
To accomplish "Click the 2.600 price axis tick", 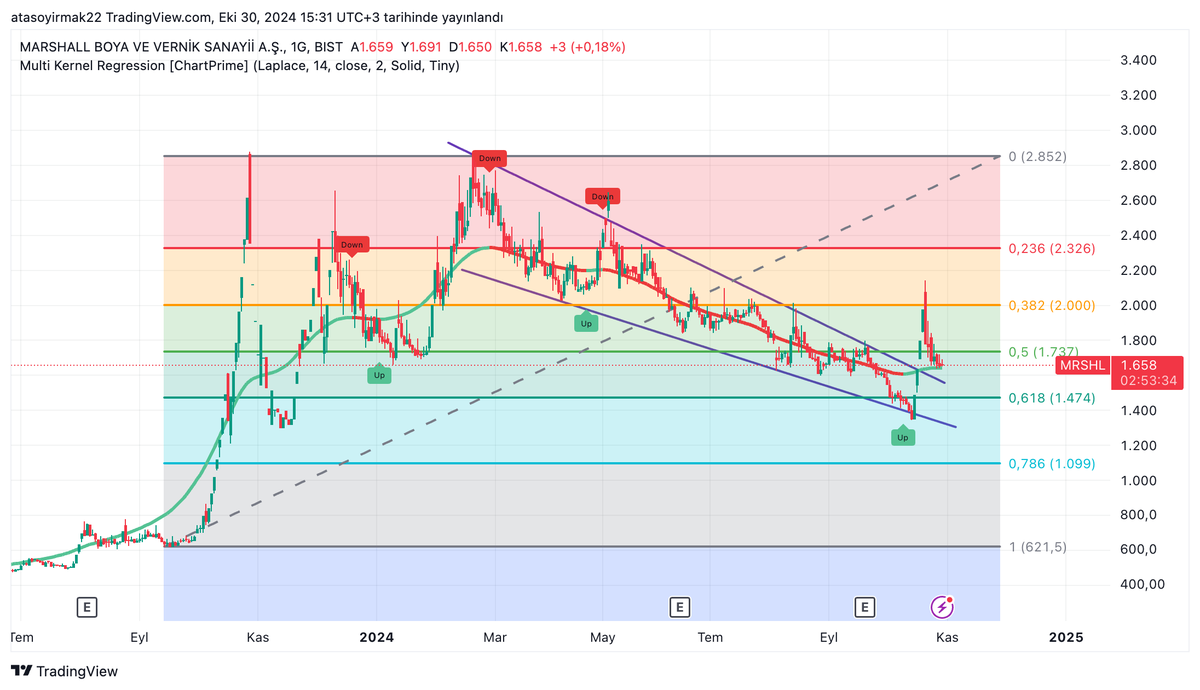I will pos(1139,201).
